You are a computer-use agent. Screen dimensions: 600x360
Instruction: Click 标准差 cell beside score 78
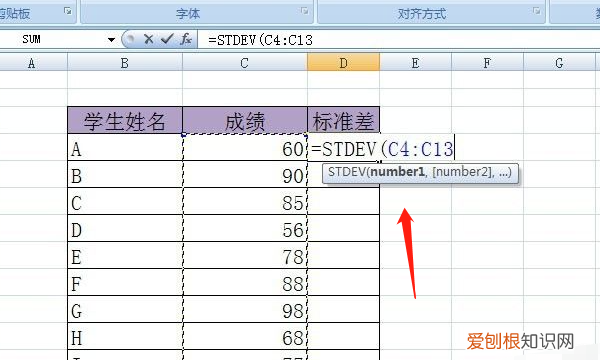tap(344, 256)
